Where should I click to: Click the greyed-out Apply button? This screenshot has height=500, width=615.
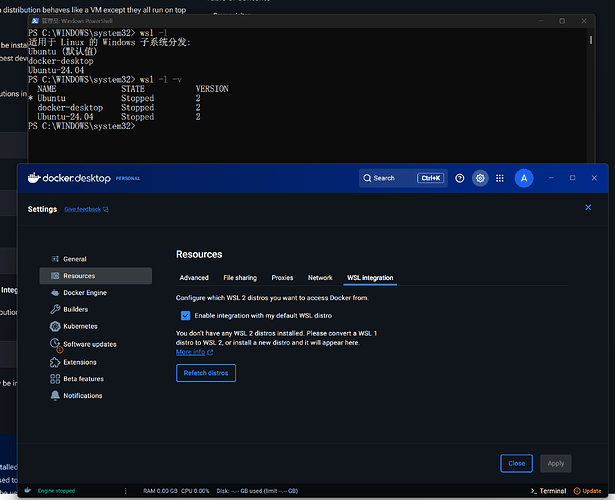tap(555, 463)
